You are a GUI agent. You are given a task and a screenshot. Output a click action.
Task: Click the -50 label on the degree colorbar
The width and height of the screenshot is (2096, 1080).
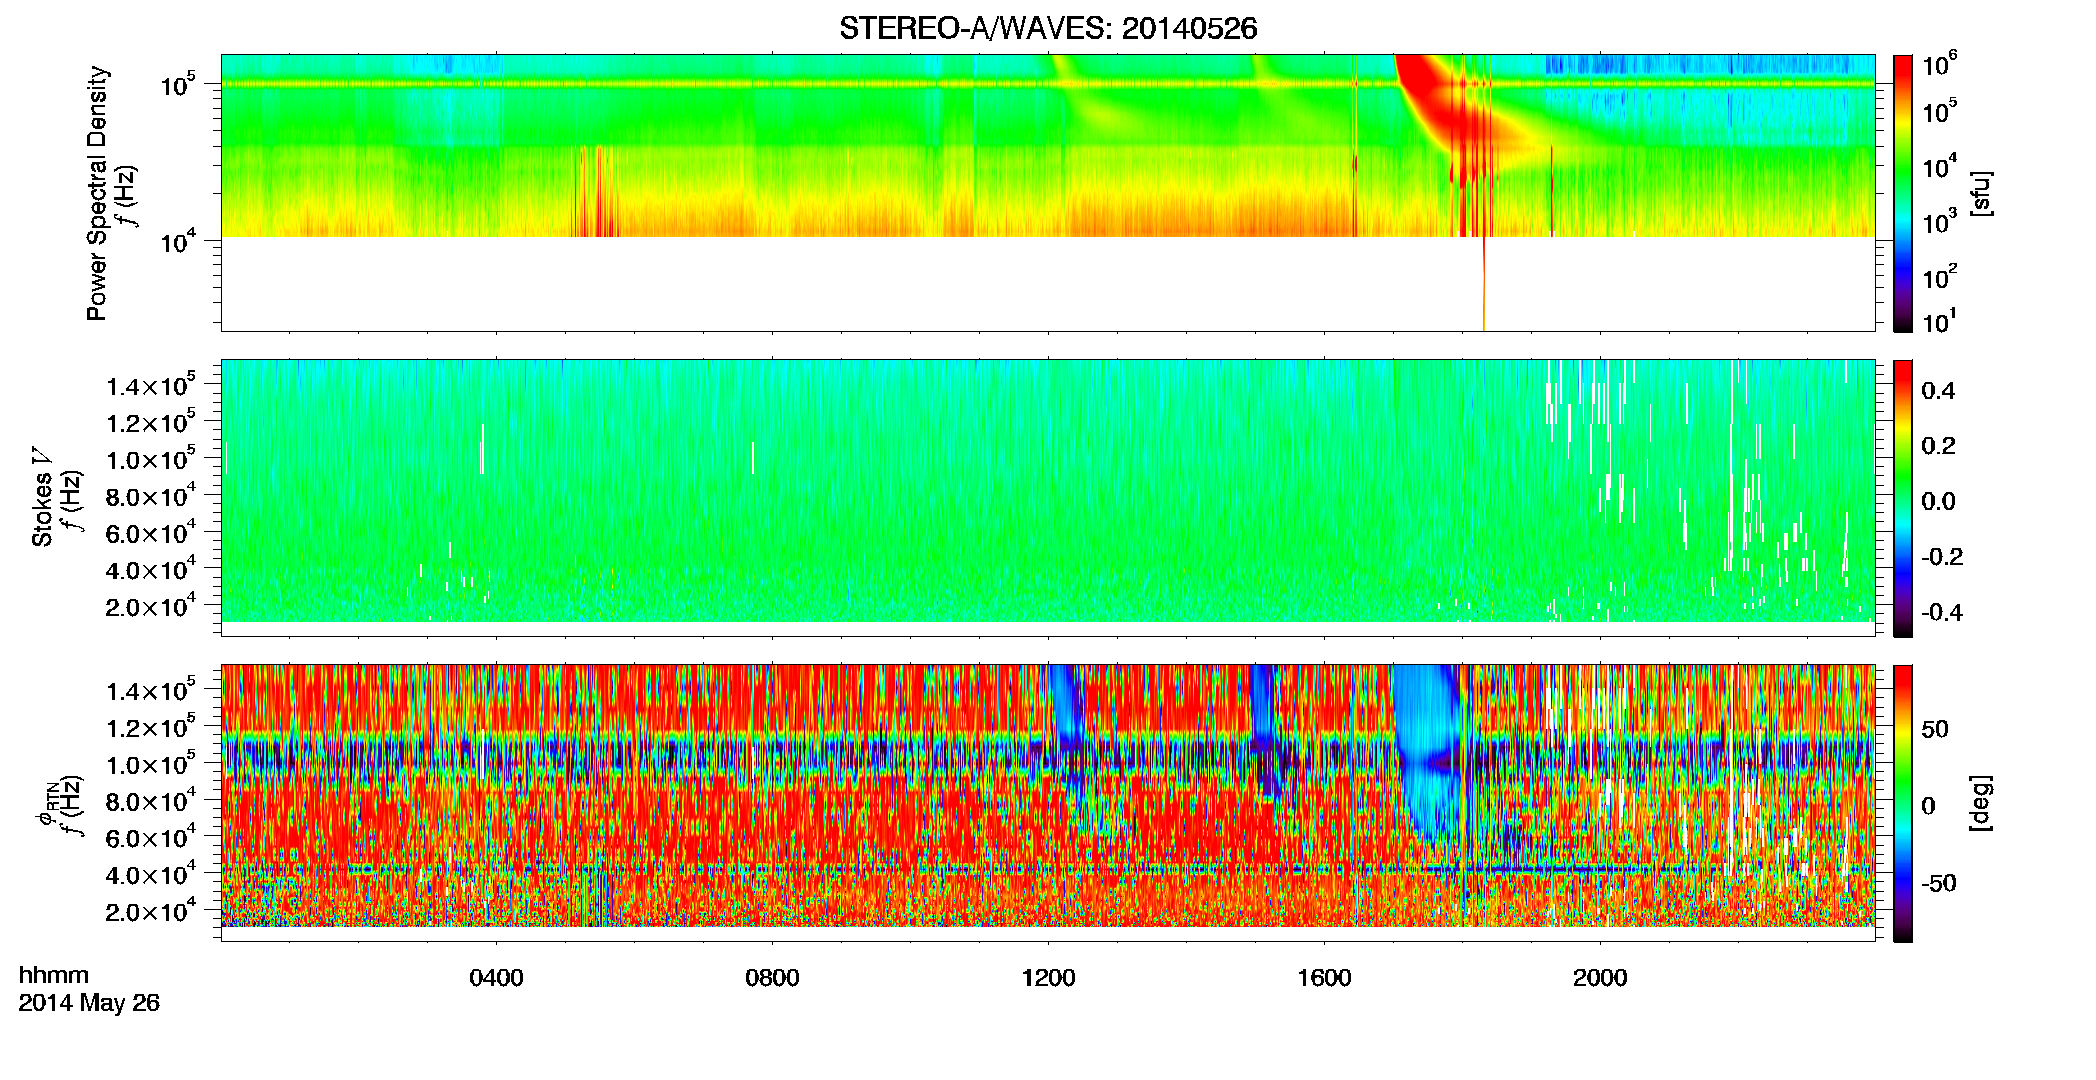coord(1939,883)
